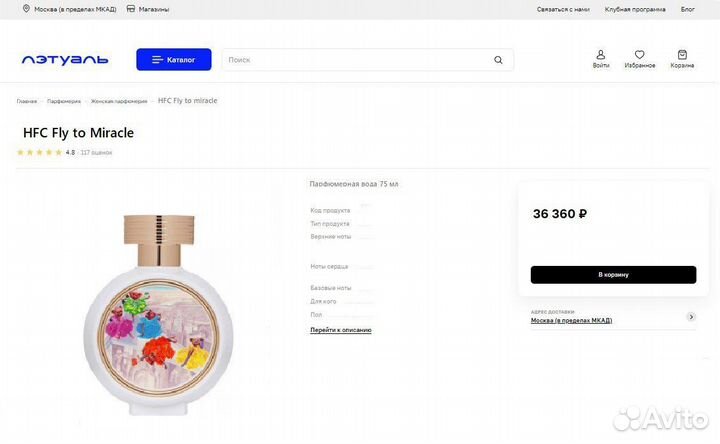
Task: Click the Парфюмерная вода 75 мл text
Action: 354,184
